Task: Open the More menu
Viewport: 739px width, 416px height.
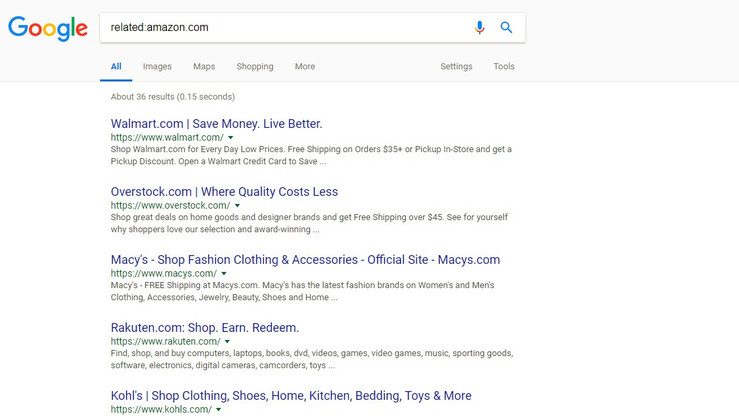Action: 305,66
